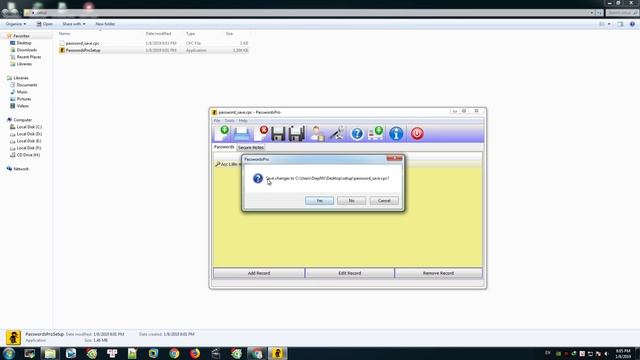Image resolution: width=640 pixels, height=360 pixels.
Task: Open Firefox from the taskbar
Action: point(195,353)
